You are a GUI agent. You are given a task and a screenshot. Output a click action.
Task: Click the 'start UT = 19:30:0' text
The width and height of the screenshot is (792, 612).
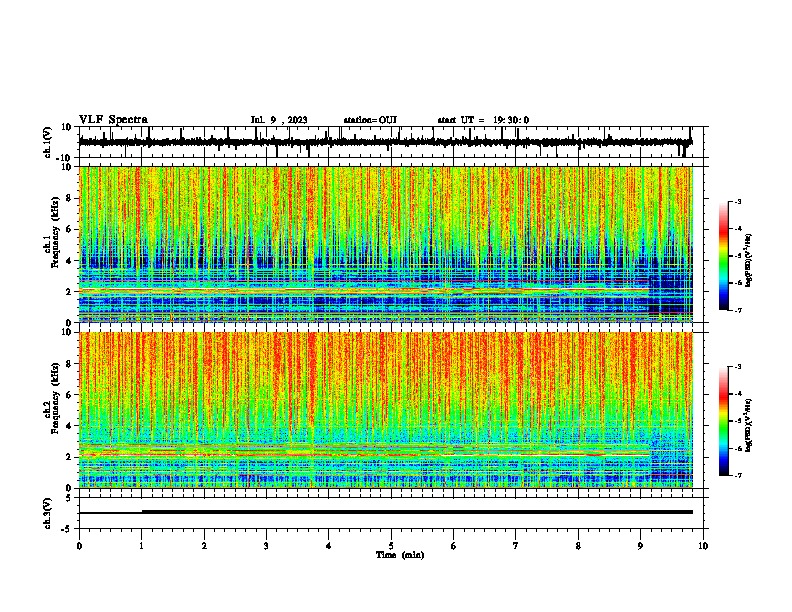(483, 120)
